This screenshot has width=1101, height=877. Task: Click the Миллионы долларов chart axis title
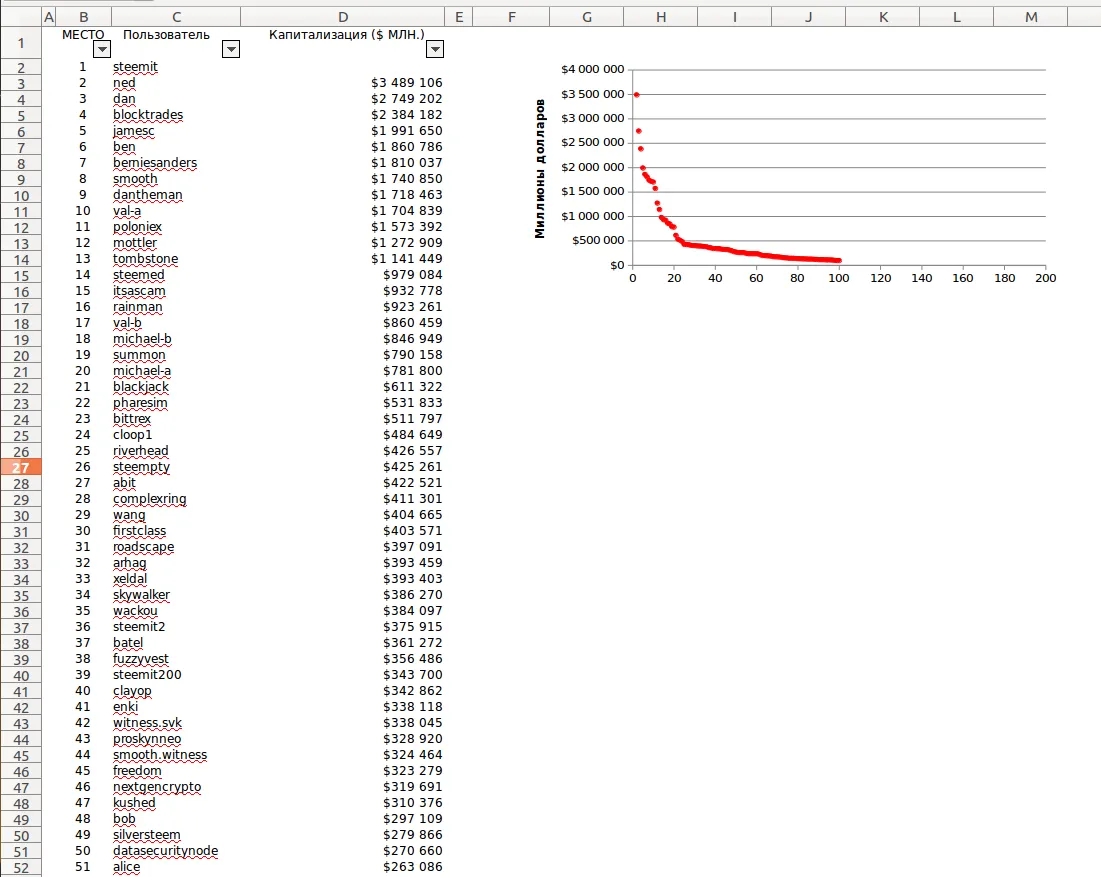click(x=540, y=168)
